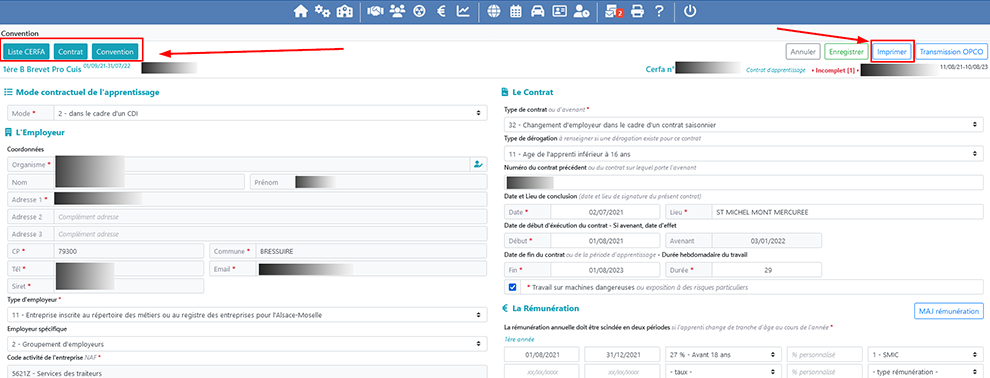Image resolution: width=990 pixels, height=378 pixels.
Task: Click the Contrat d'apprentissage label
Action: 775,70
